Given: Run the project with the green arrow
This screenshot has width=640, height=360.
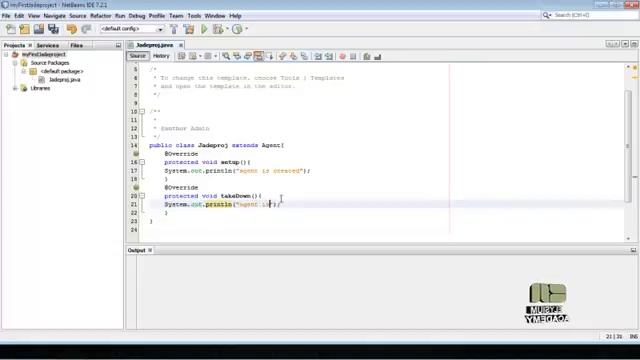Looking at the screenshot, I should coord(204,29).
